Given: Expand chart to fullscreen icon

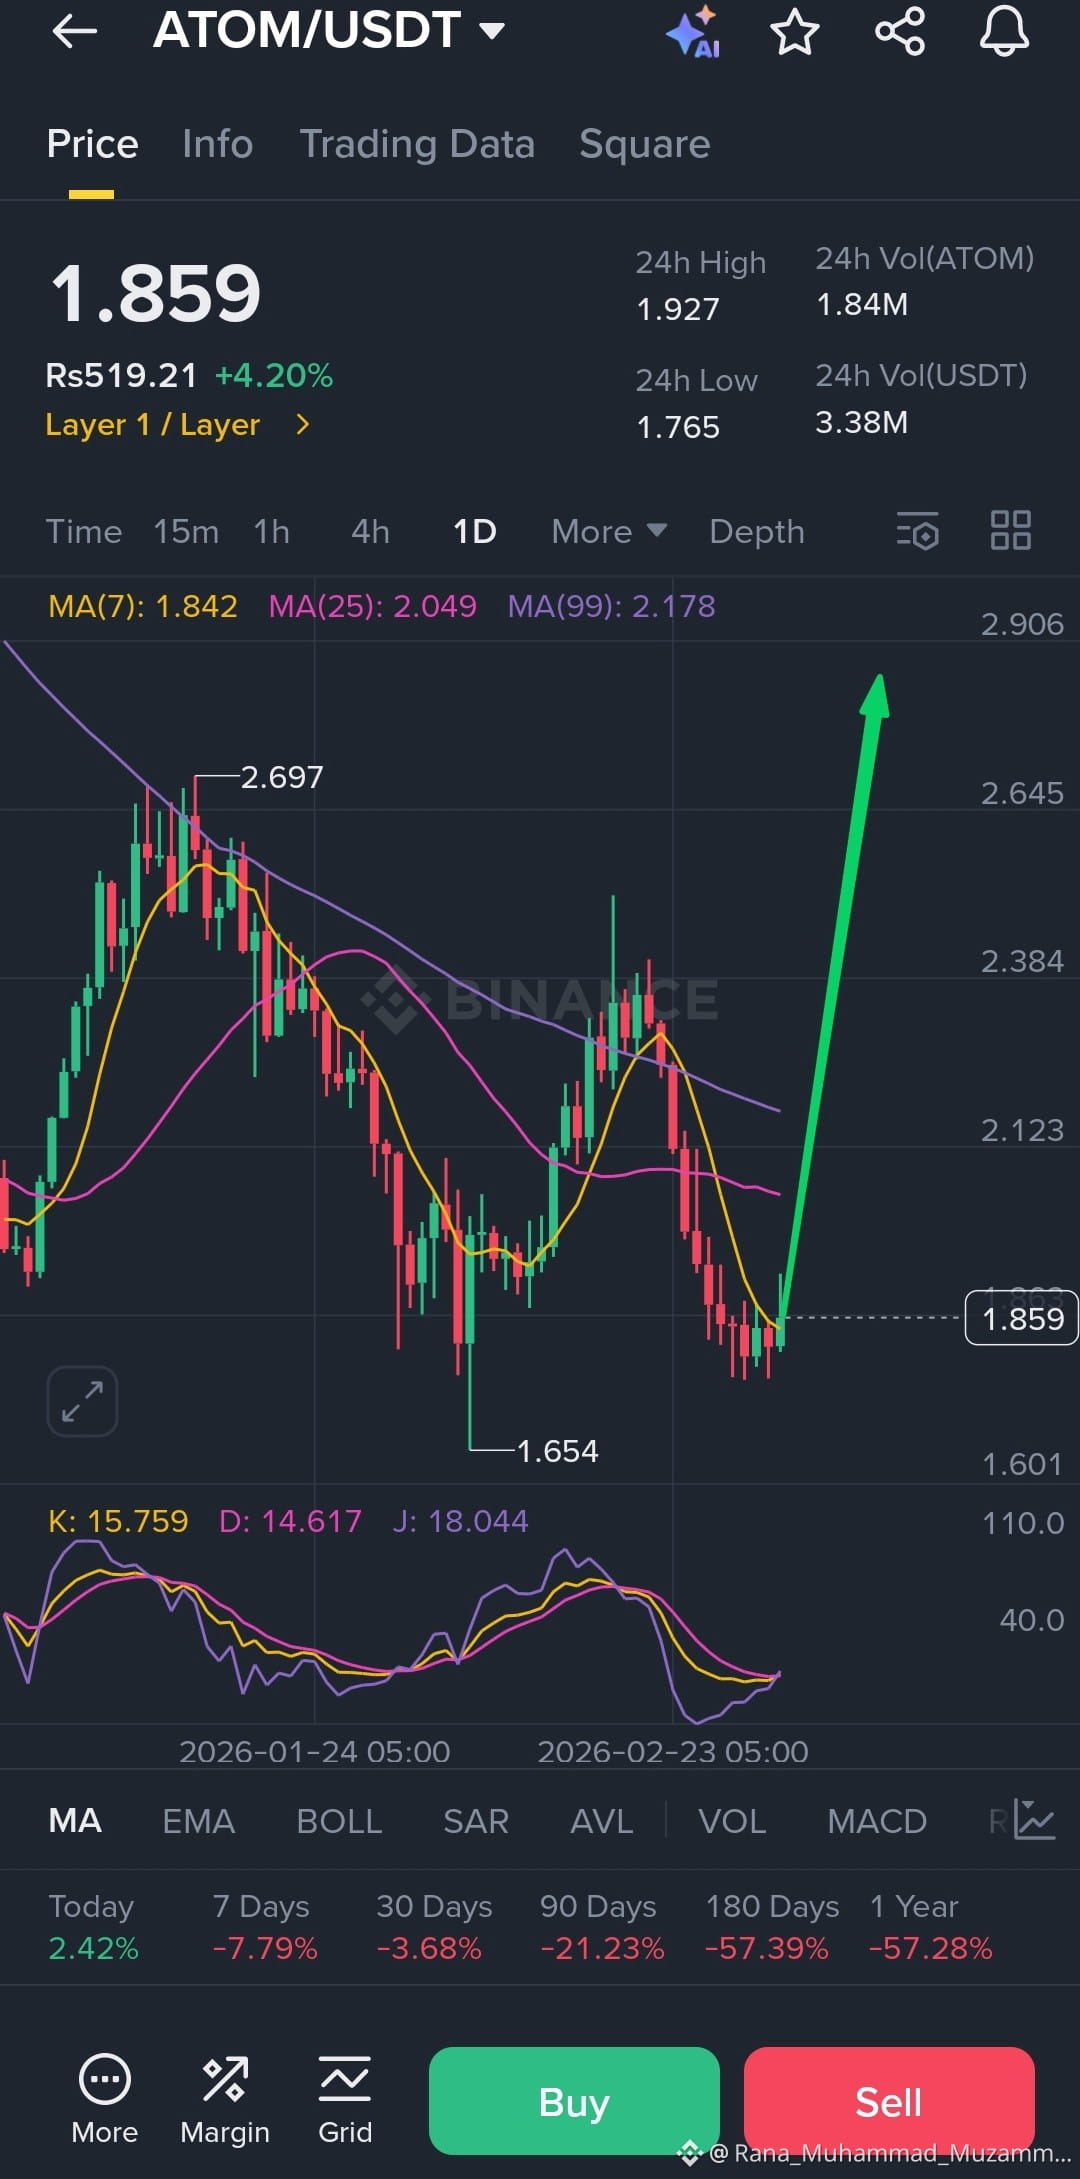Looking at the screenshot, I should click(82, 1401).
